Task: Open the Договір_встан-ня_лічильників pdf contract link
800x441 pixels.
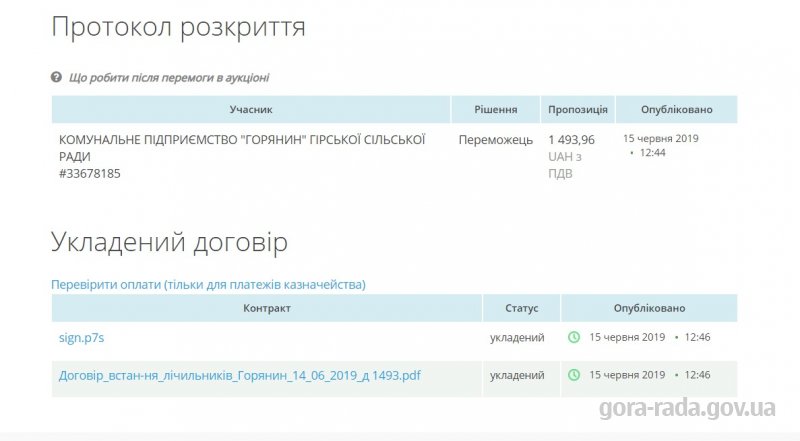Action: pyautogui.click(x=240, y=376)
